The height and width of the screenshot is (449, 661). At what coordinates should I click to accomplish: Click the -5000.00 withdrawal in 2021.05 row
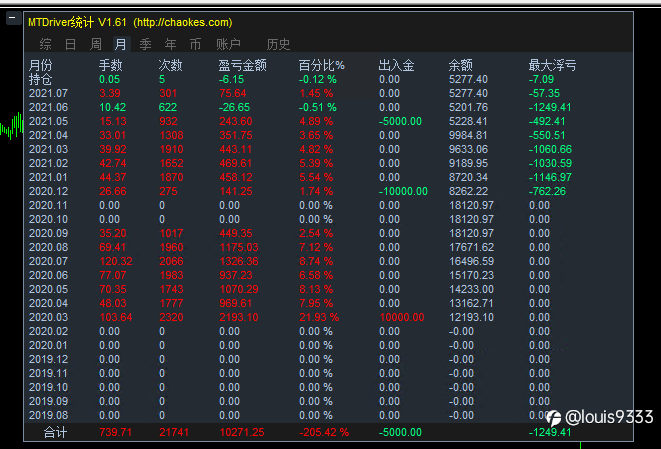[x=400, y=121]
